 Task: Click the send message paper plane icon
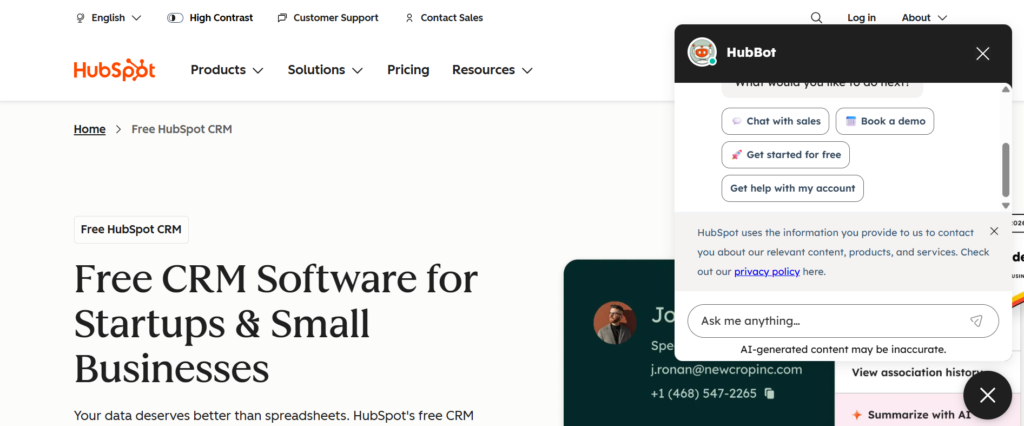(x=976, y=321)
